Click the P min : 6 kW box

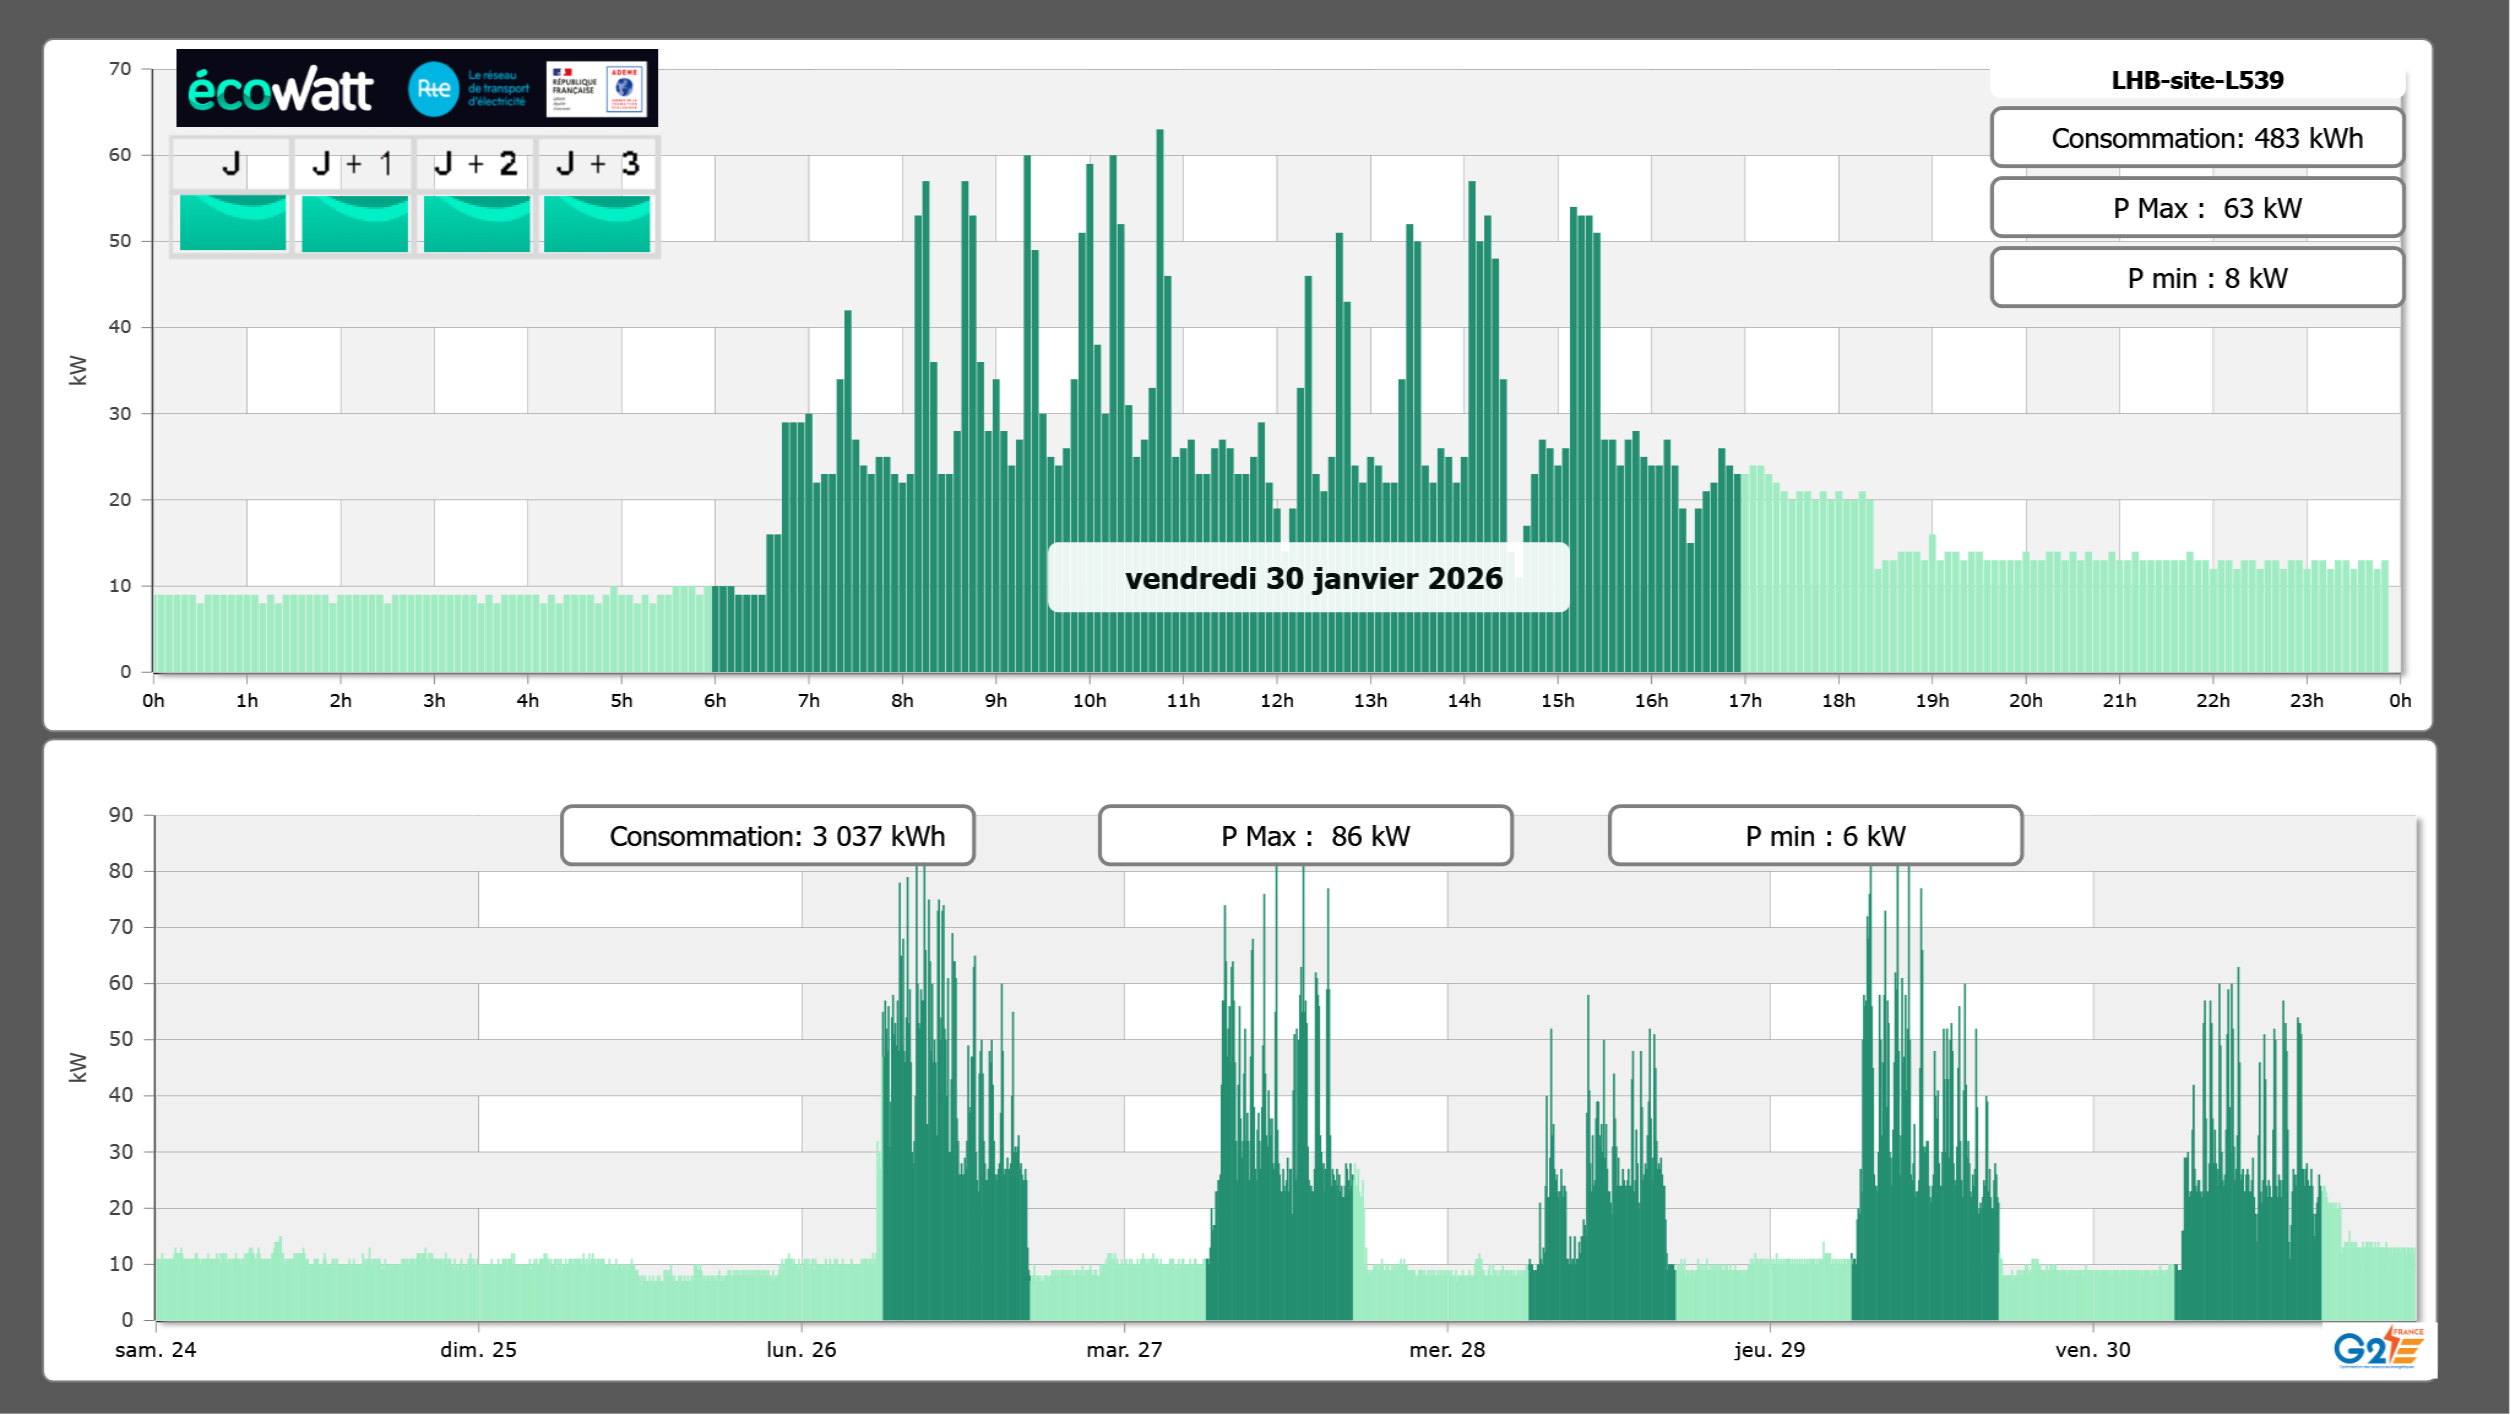tap(1815, 836)
